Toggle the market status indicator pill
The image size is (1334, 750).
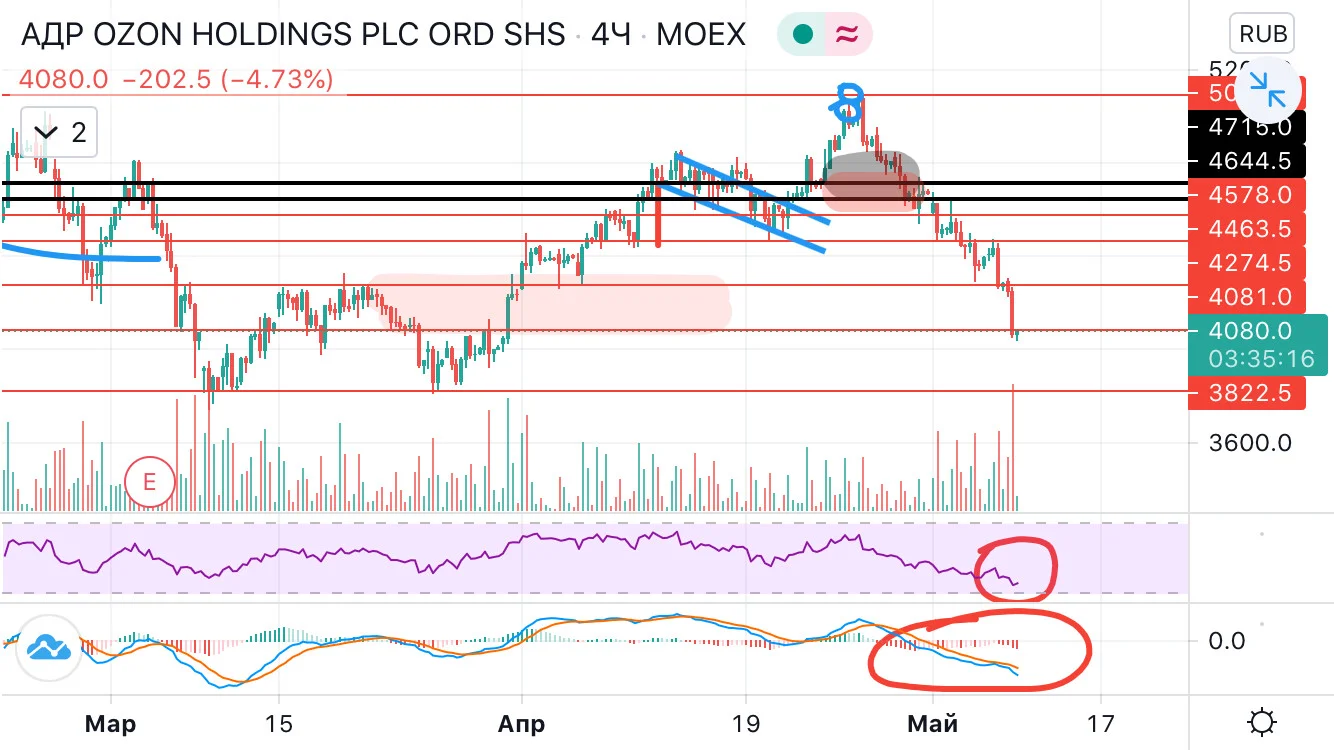click(824, 35)
